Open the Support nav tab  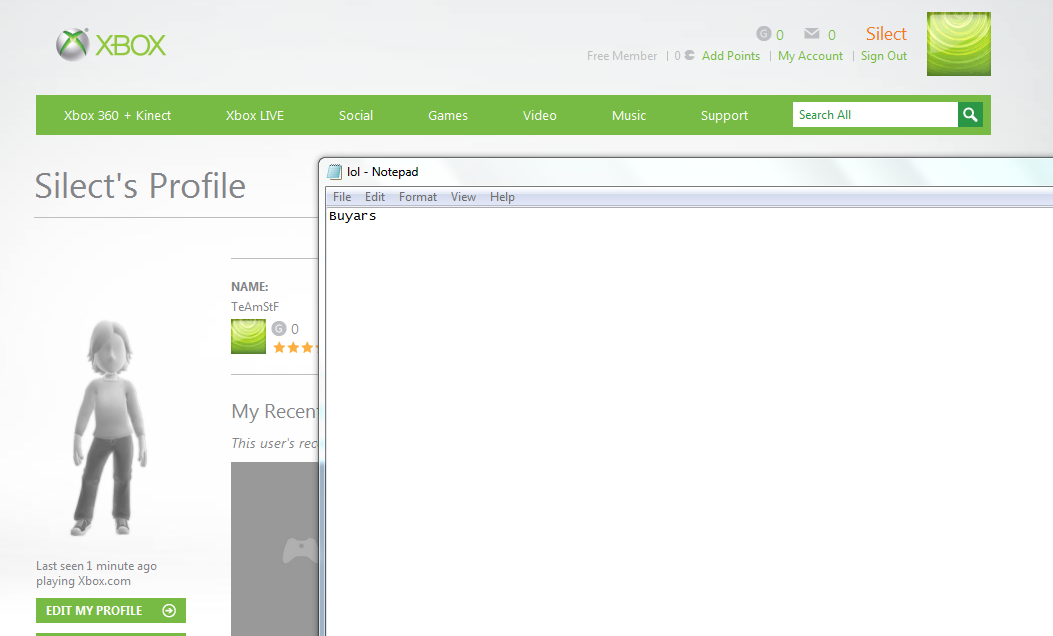(x=724, y=116)
